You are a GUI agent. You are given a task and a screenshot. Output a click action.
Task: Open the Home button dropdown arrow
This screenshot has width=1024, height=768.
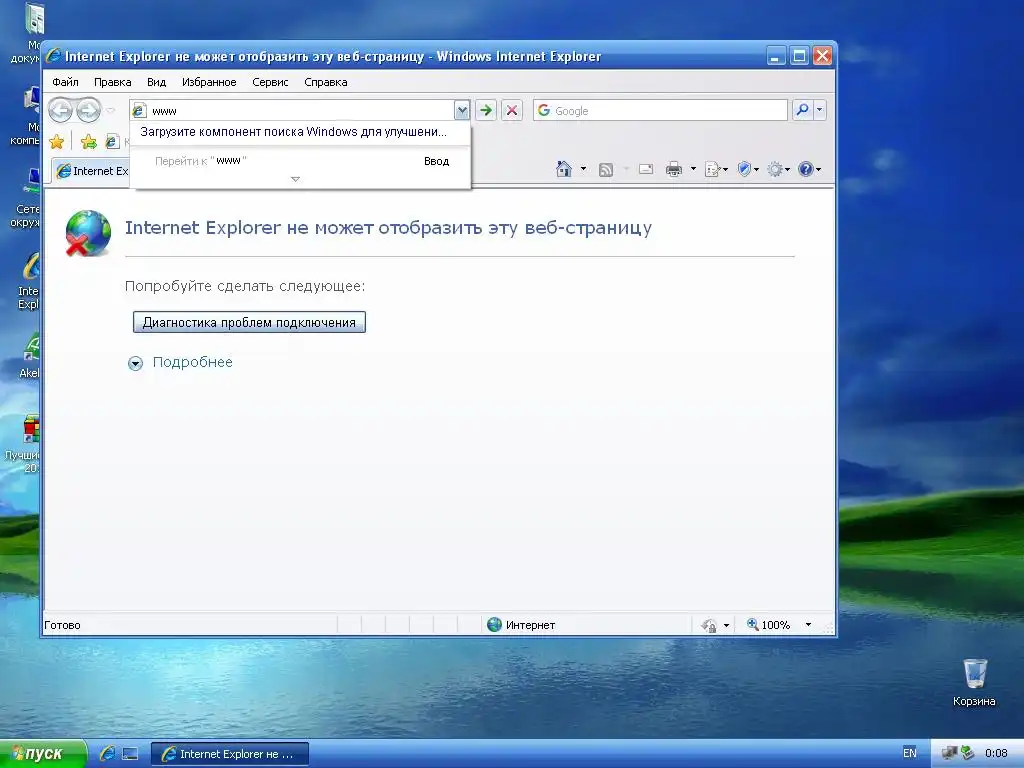[x=583, y=169]
